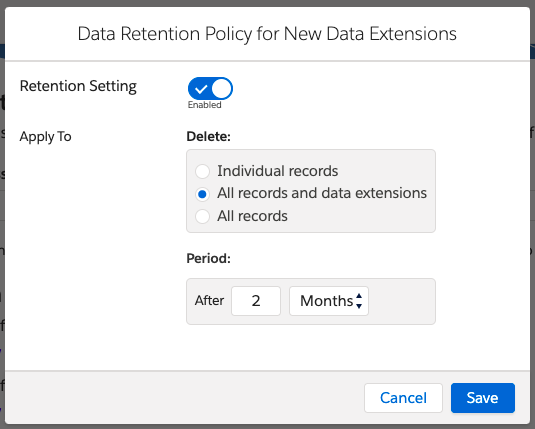Screen dimensions: 535x429
Task: Cancel the retention policy dialog
Action: pos(403,398)
